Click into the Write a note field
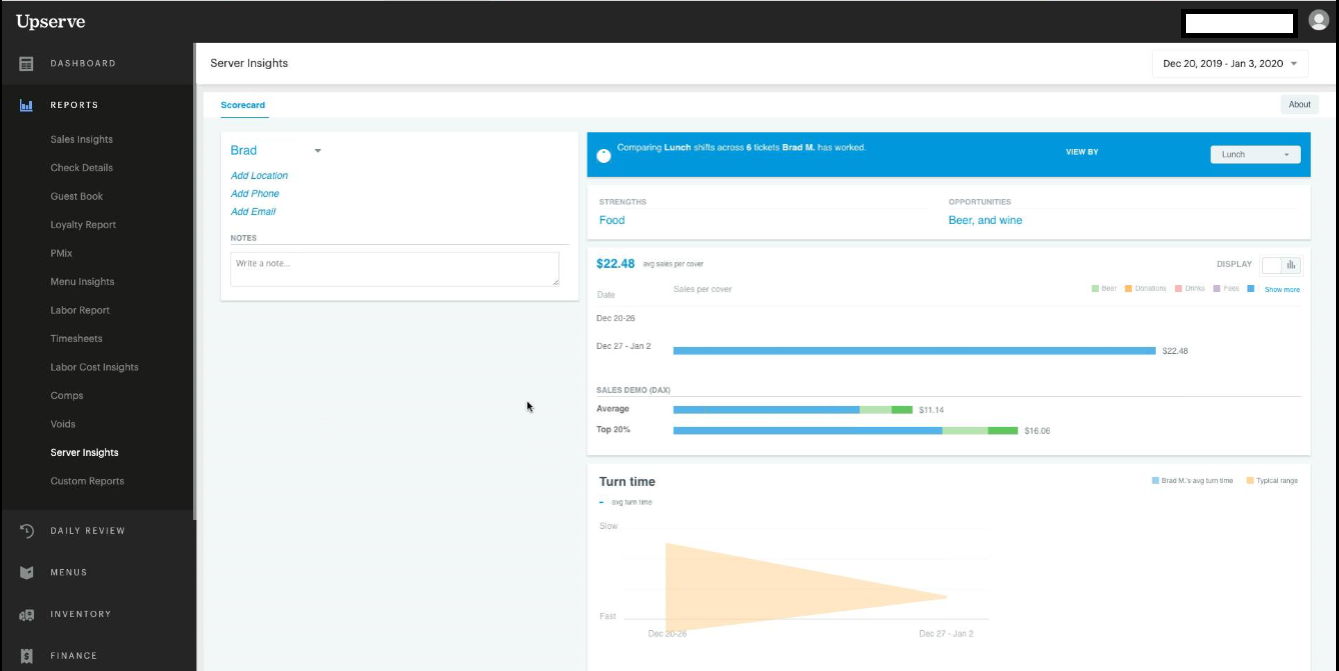 (x=394, y=269)
